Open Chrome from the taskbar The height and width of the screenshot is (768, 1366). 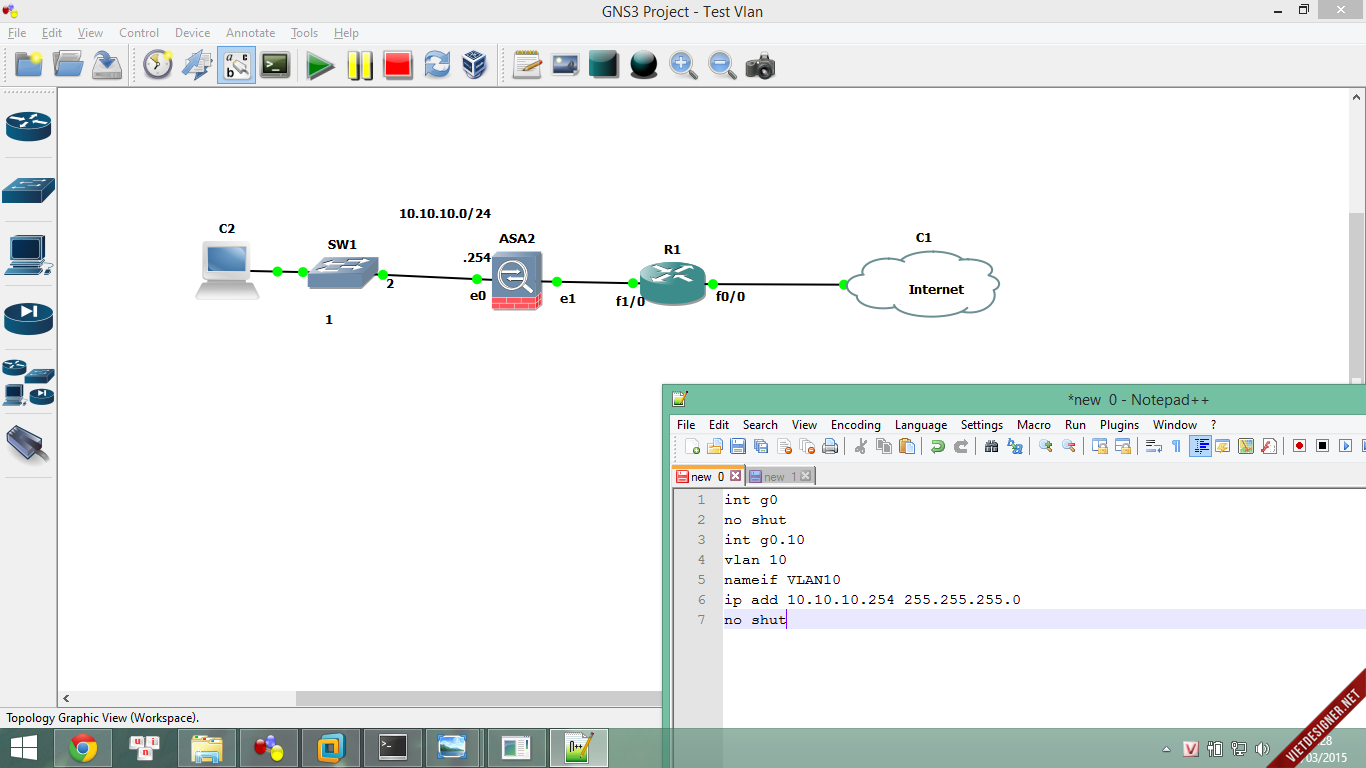point(83,748)
